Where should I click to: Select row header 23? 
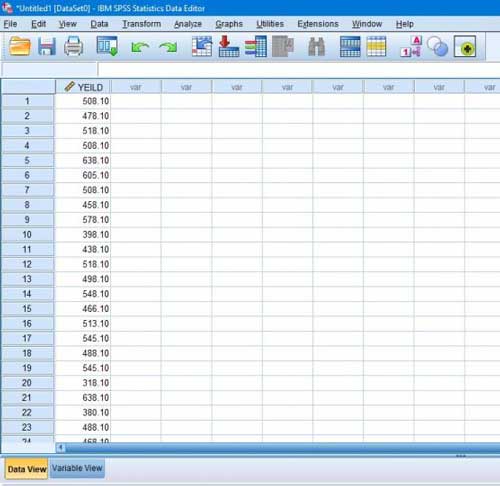point(27,427)
